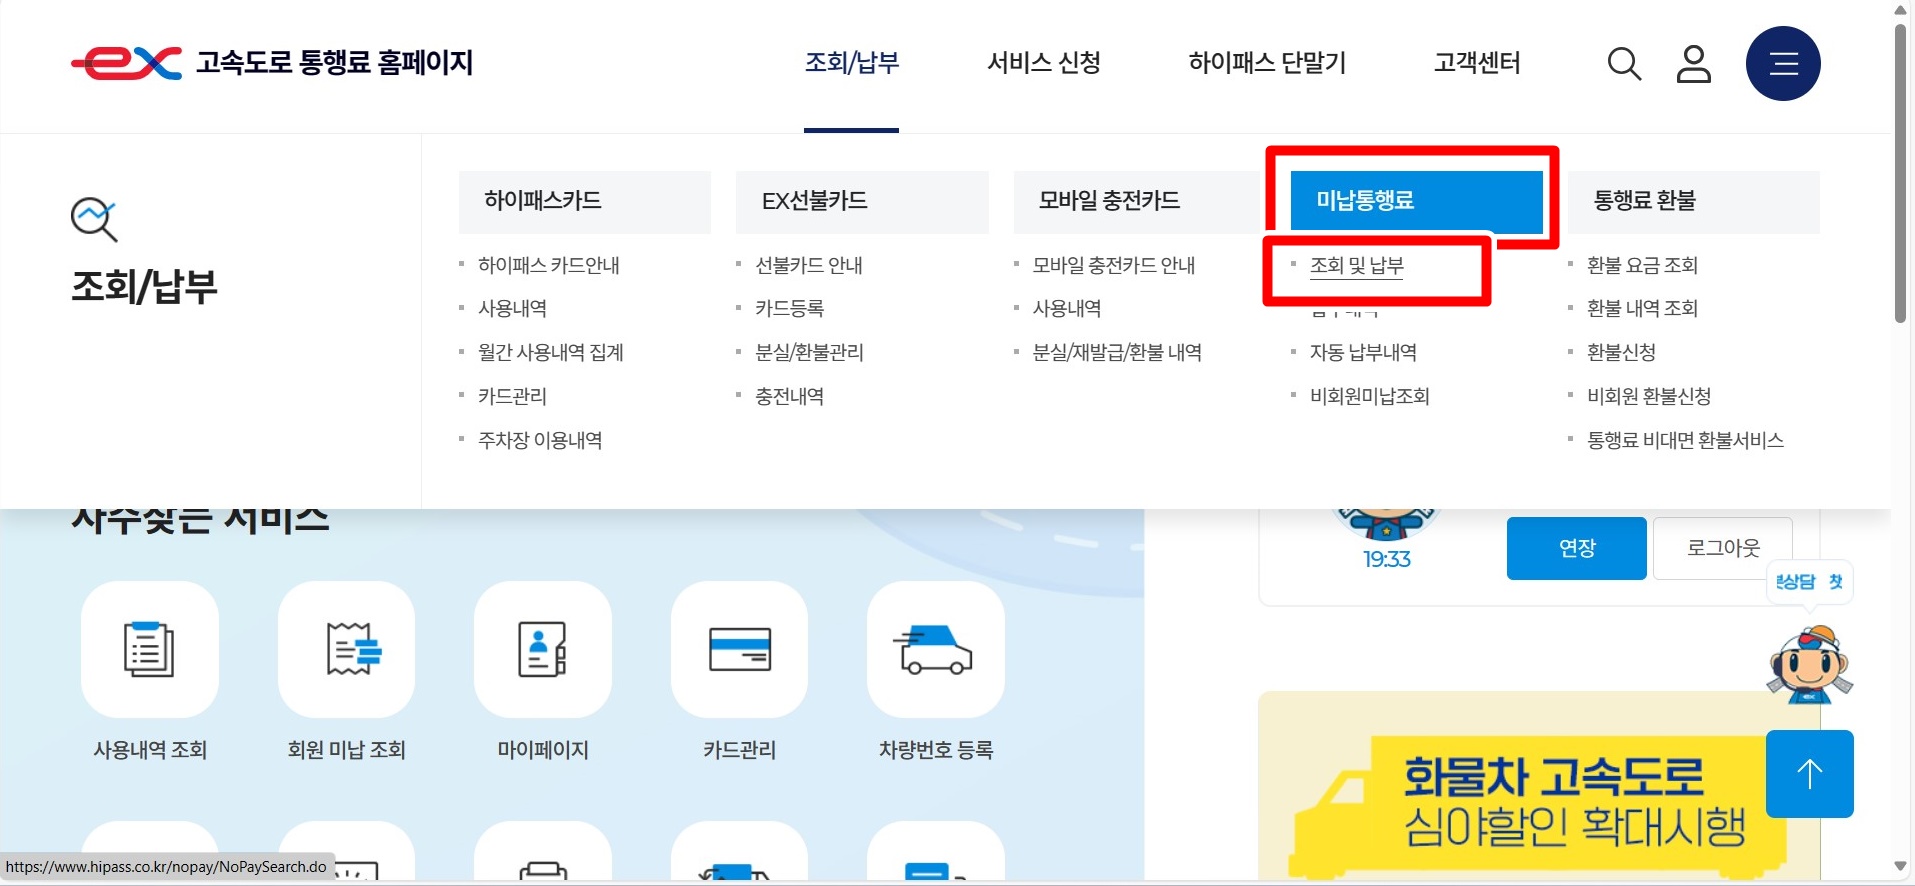The width and height of the screenshot is (1915, 886).
Task: Open 사용내역 under 모바일 충전카드
Action: [x=1067, y=309]
